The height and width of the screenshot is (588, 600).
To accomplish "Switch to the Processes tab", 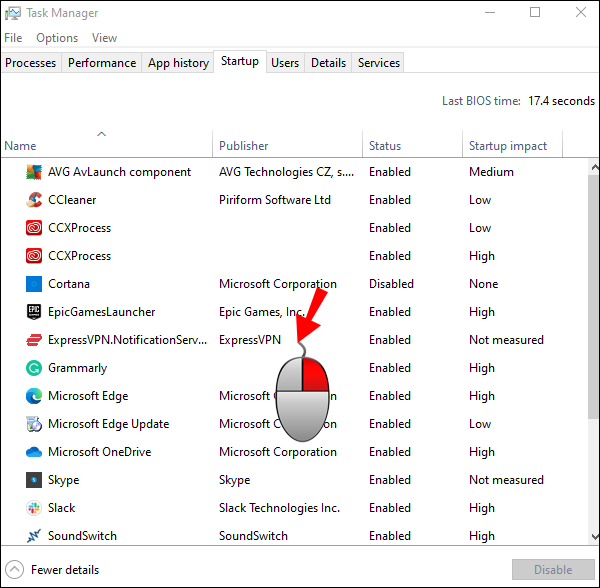I will point(31,63).
